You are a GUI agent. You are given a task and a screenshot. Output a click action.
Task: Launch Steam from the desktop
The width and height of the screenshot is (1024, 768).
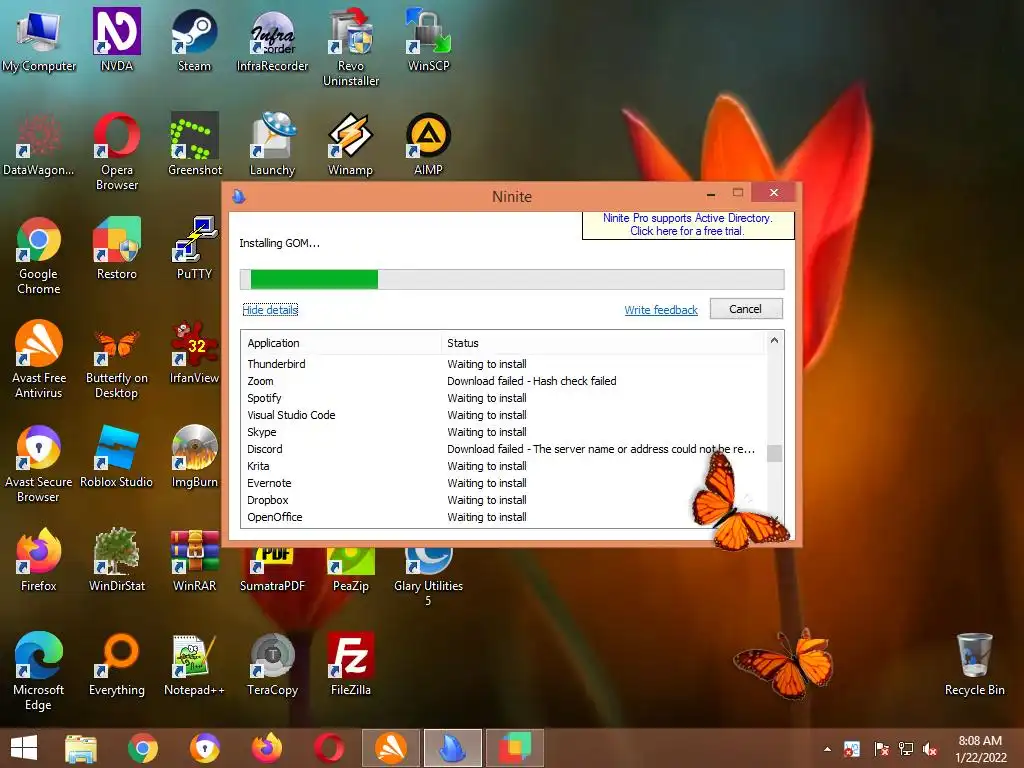click(194, 39)
